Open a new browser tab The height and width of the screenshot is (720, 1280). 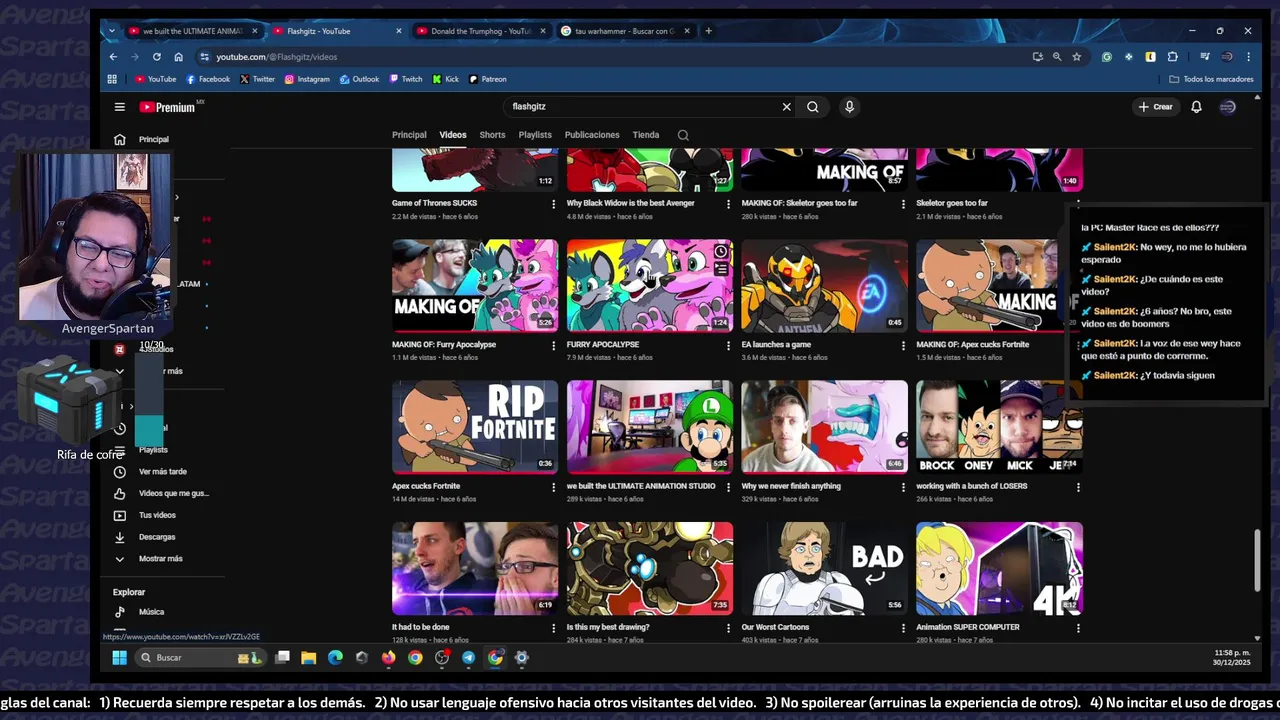pyautogui.click(x=708, y=31)
